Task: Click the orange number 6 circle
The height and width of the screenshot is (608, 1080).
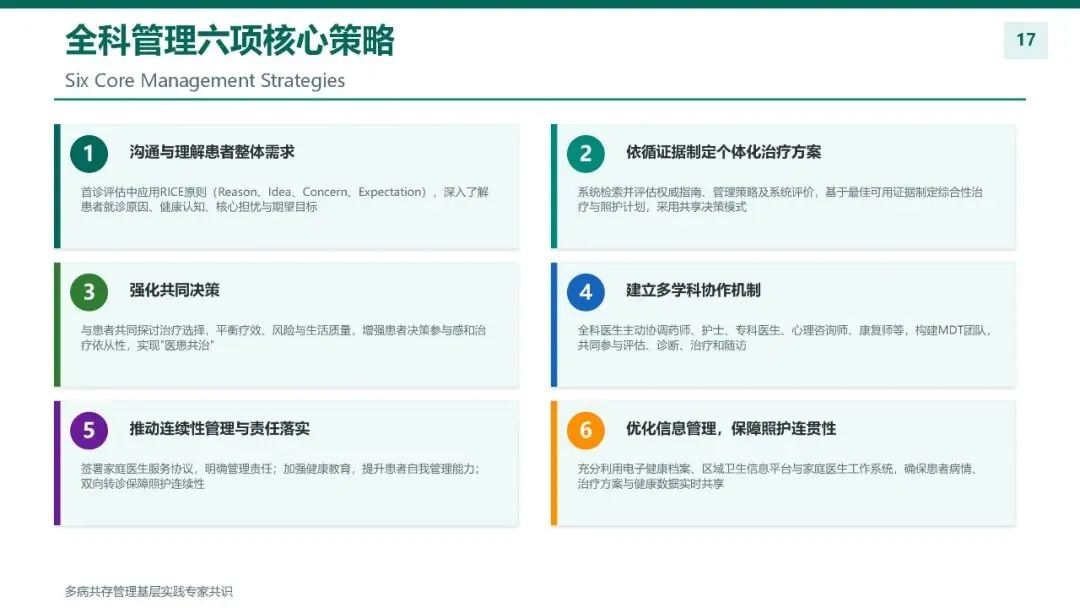Action: click(585, 430)
